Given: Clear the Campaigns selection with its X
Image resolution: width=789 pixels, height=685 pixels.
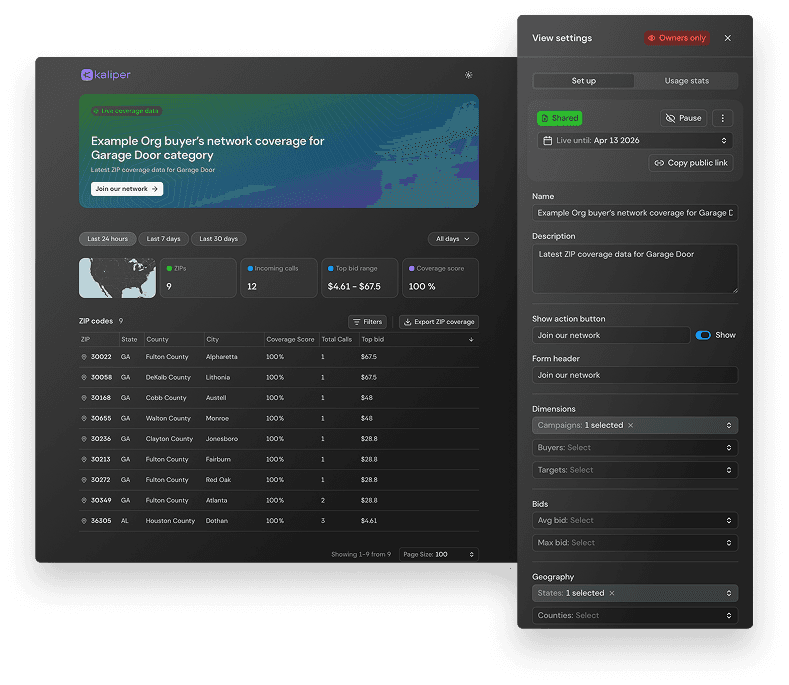Looking at the screenshot, I should pyautogui.click(x=630, y=425).
